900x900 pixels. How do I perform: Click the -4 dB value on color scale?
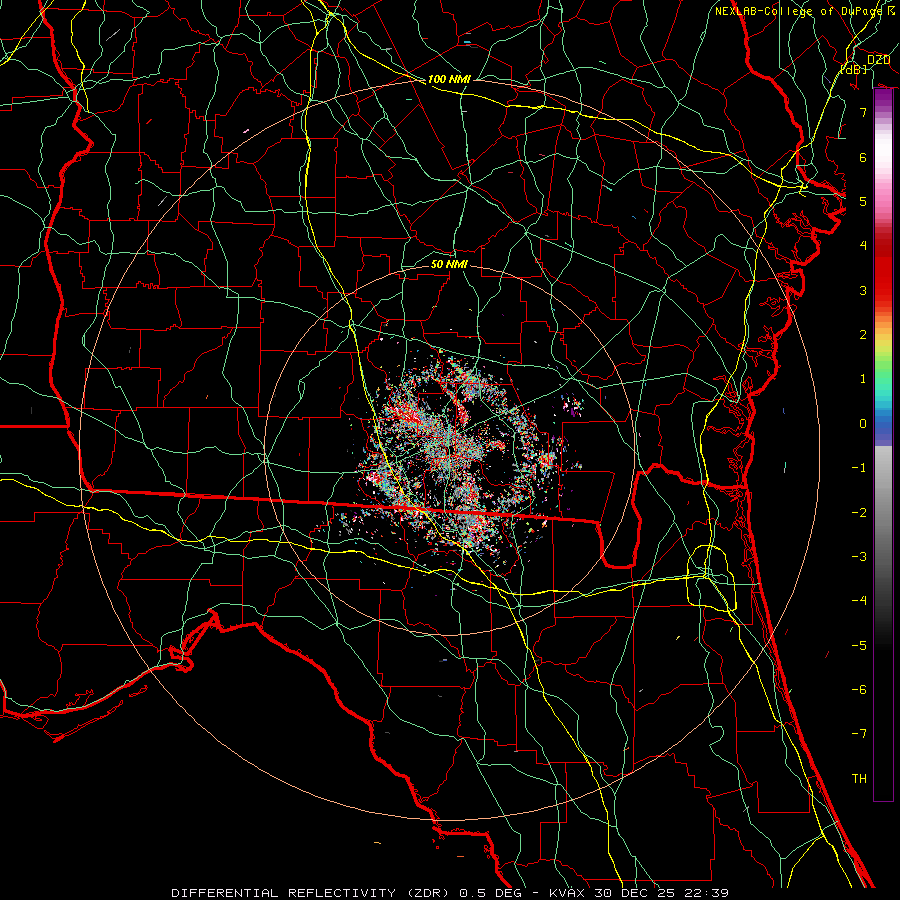859,601
